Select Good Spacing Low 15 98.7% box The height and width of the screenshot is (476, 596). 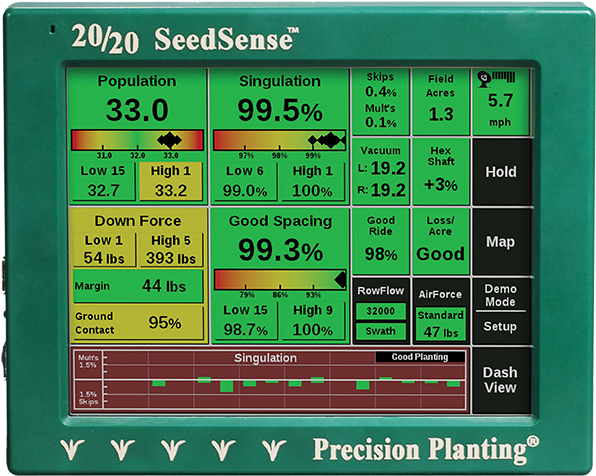[245, 321]
